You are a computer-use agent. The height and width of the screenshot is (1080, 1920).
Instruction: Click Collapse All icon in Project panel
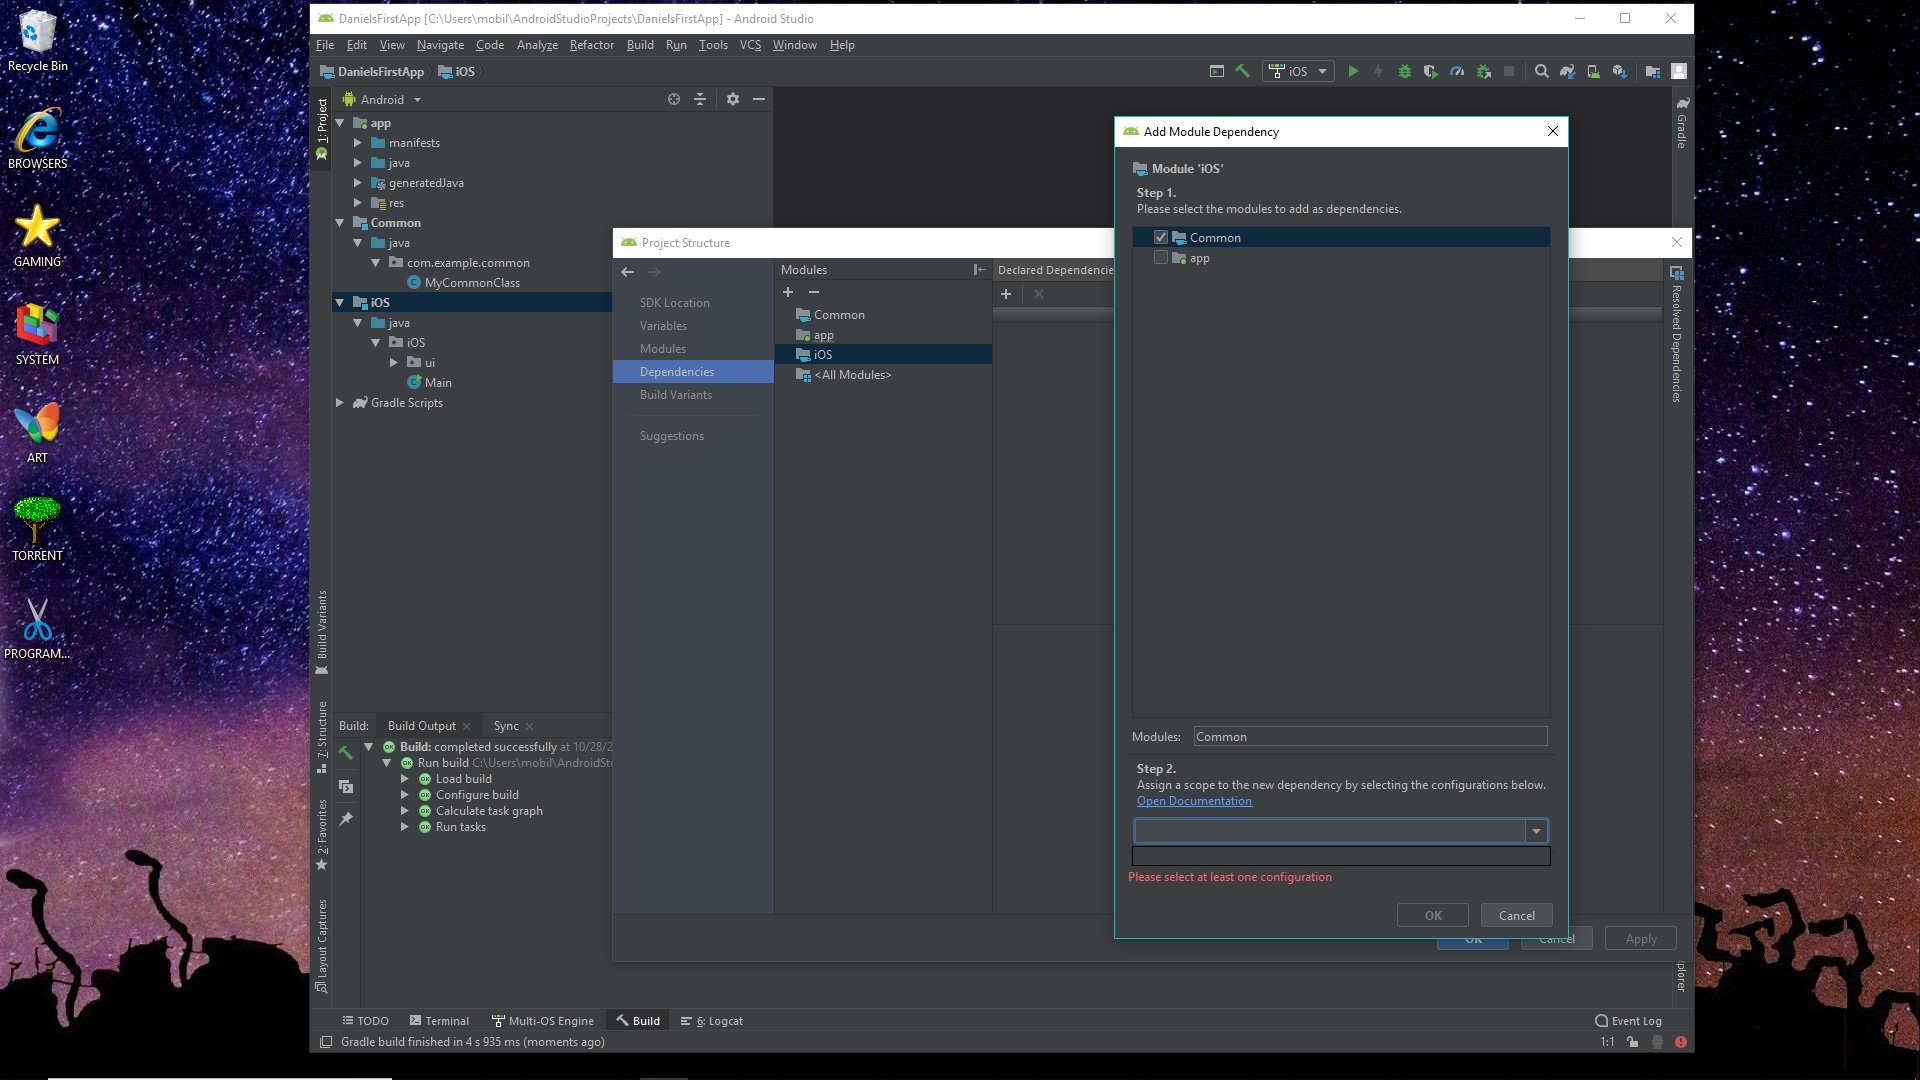(x=700, y=99)
